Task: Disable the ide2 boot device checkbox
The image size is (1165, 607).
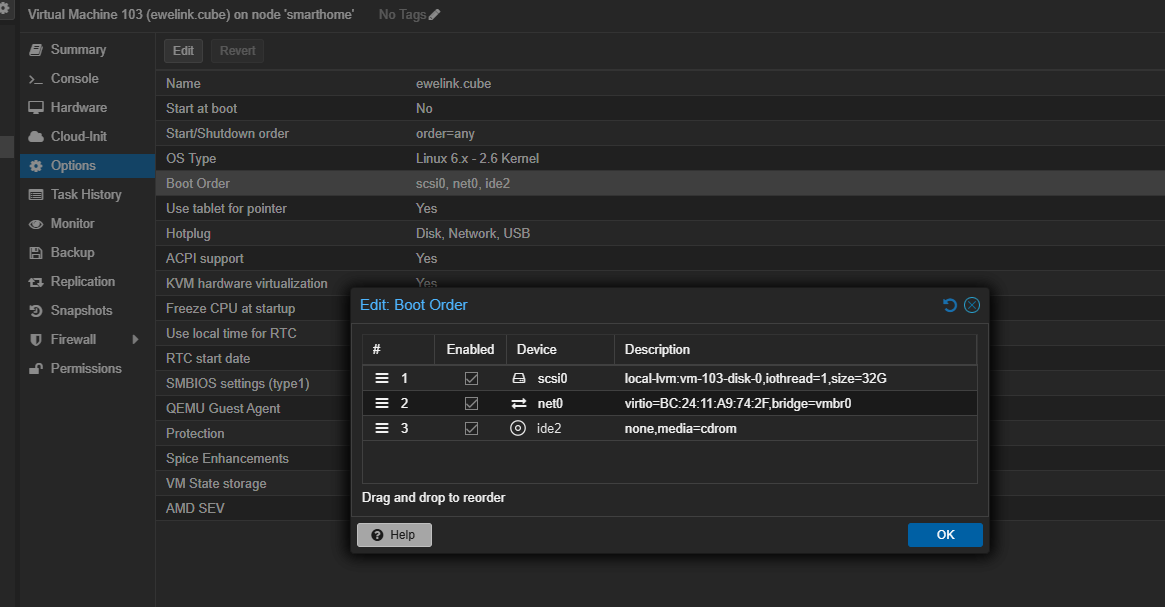Action: (471, 428)
